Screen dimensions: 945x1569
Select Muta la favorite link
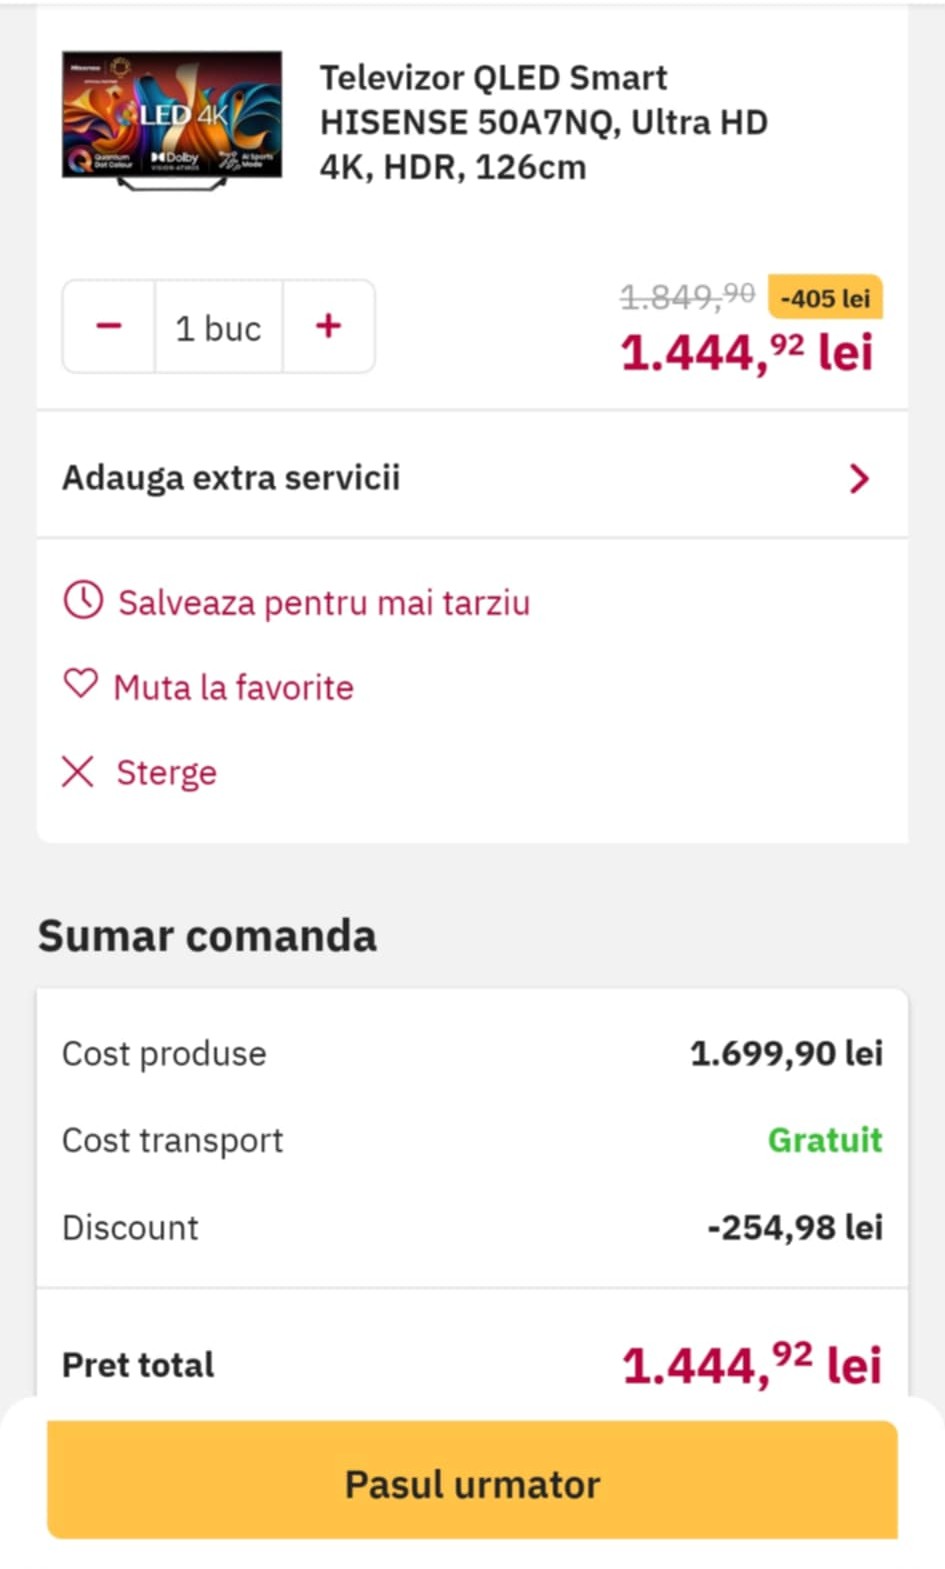click(233, 688)
